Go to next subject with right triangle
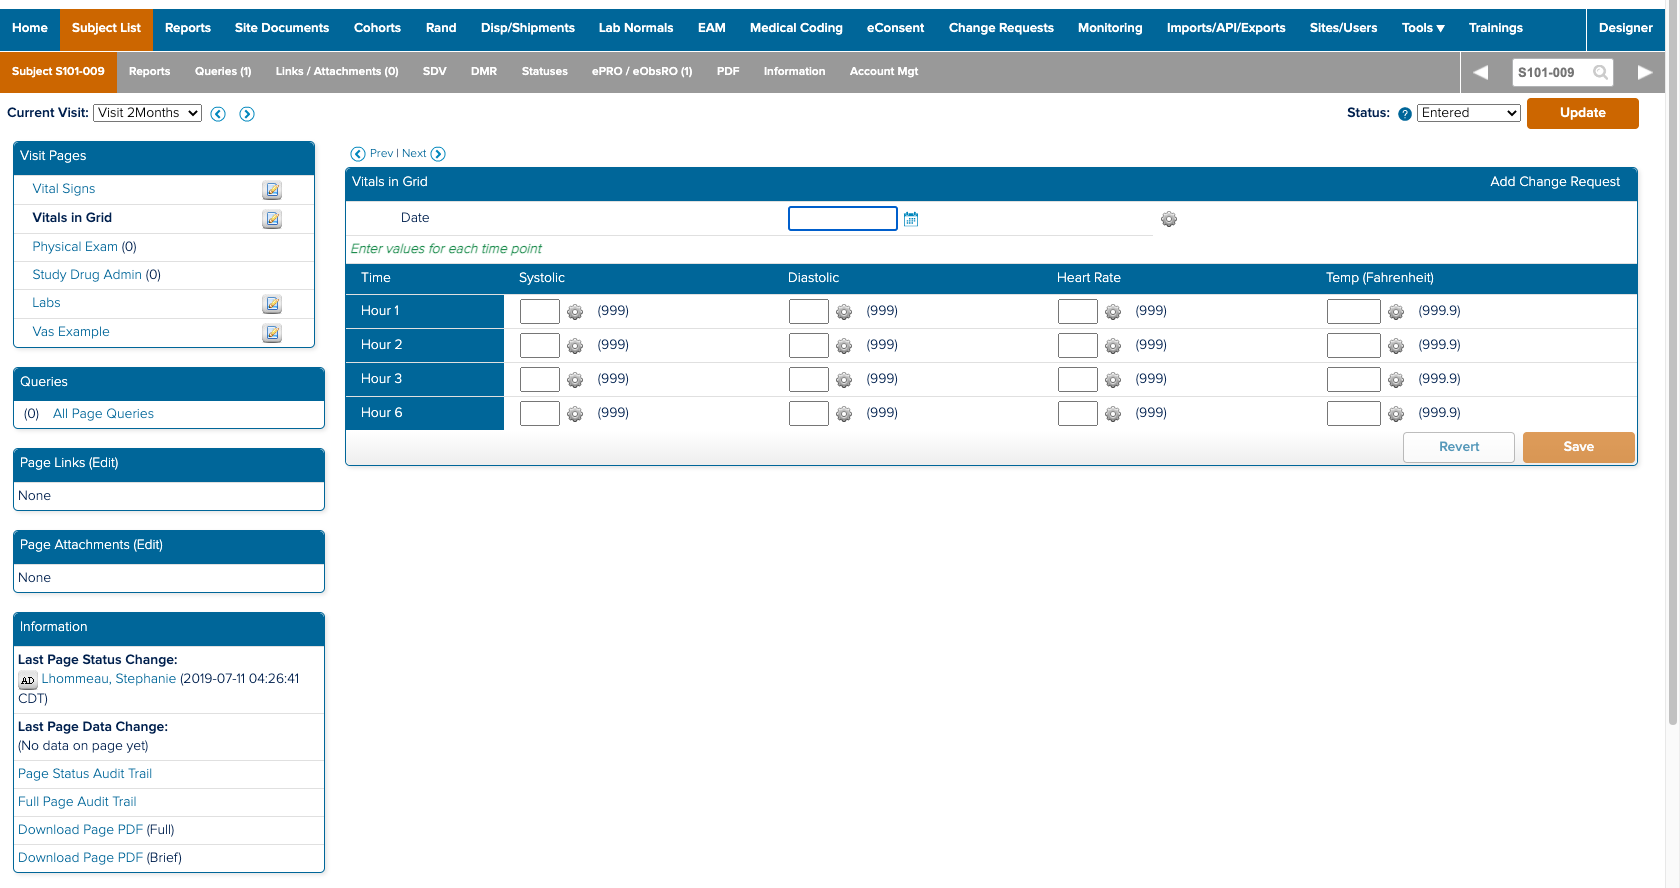 pos(1644,72)
